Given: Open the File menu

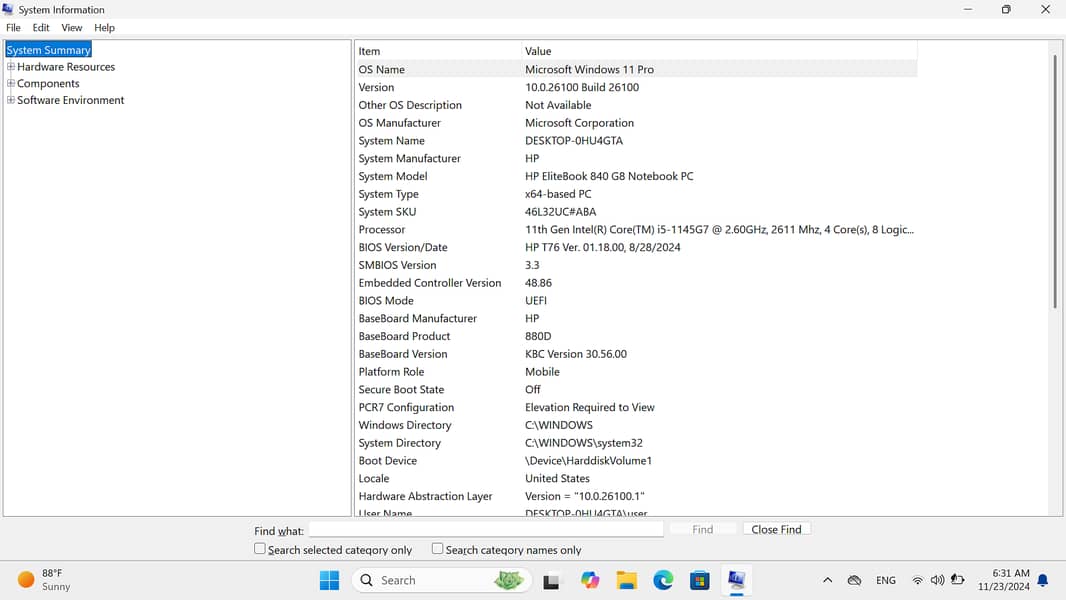Looking at the screenshot, I should pyautogui.click(x=13, y=28).
